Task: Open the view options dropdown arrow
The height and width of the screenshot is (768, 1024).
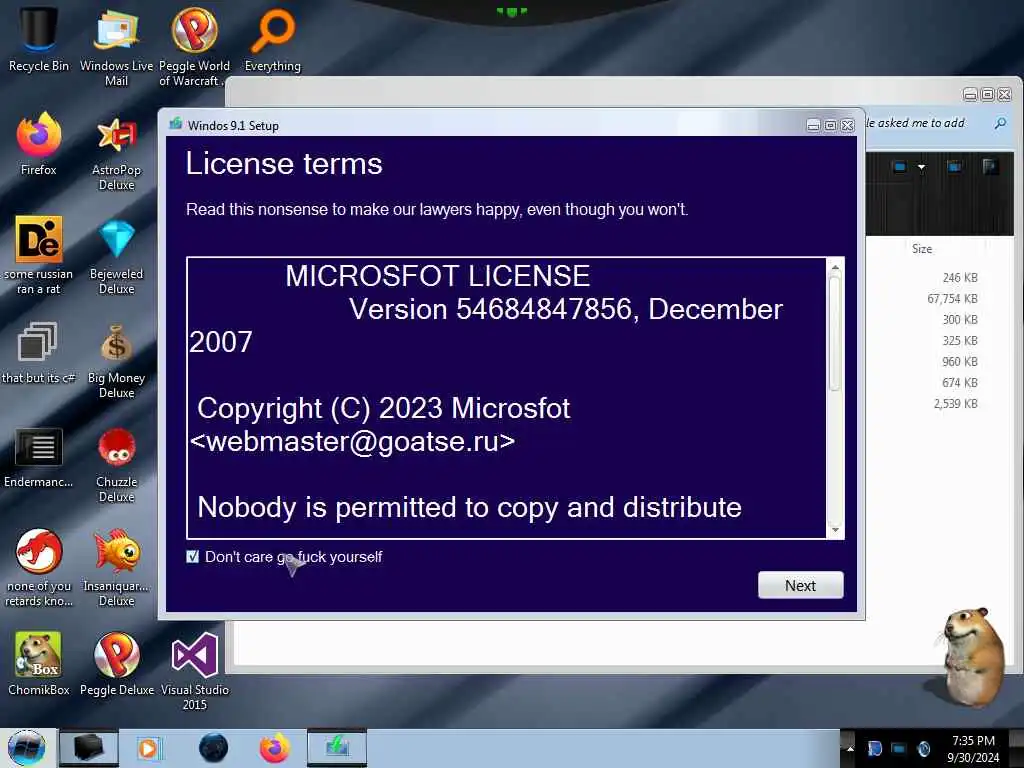Action: click(x=921, y=167)
